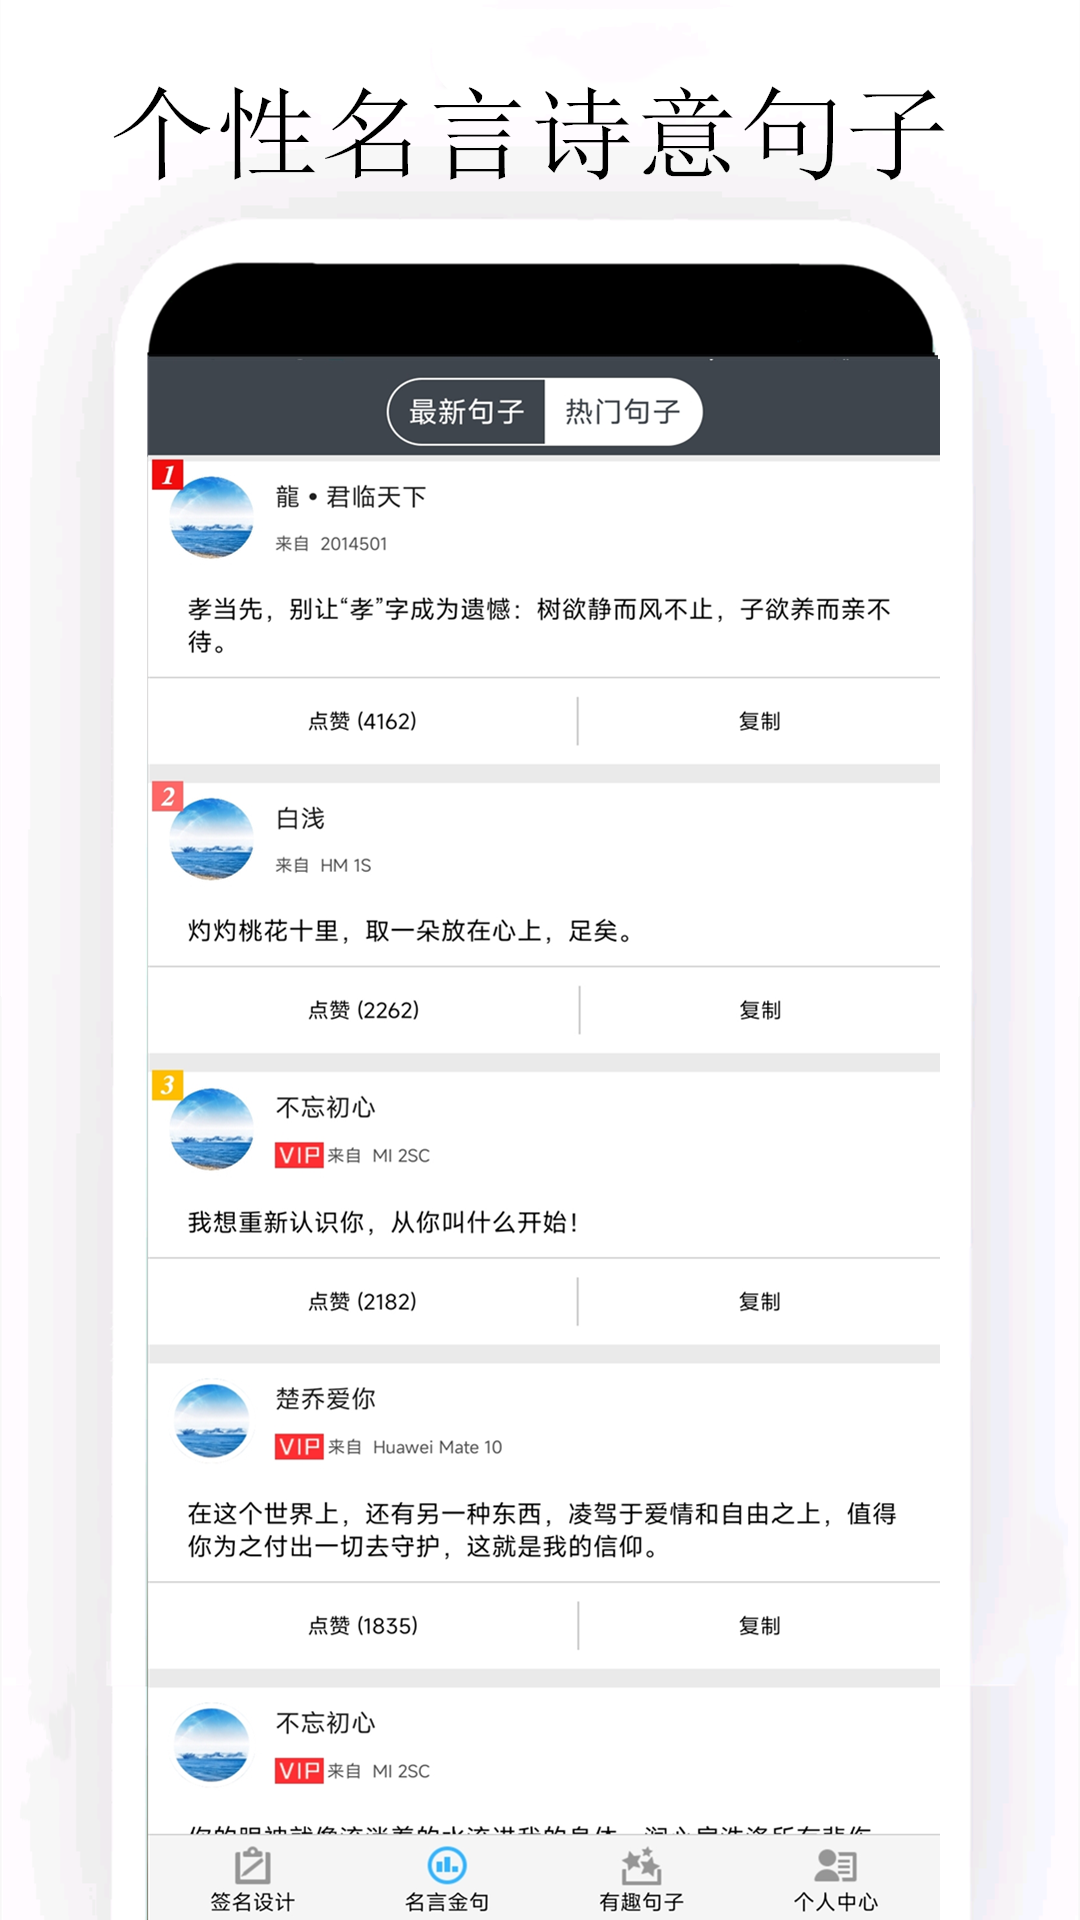1080x1920 pixels.
Task: Copy the 灼灼桃花十里 quote
Action: click(x=760, y=1010)
